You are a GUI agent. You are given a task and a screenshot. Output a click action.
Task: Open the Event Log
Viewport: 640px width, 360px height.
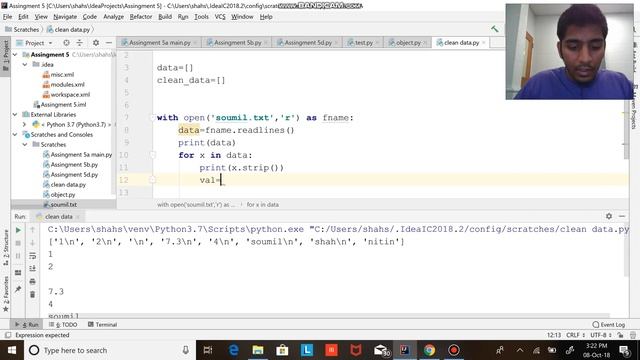609,324
